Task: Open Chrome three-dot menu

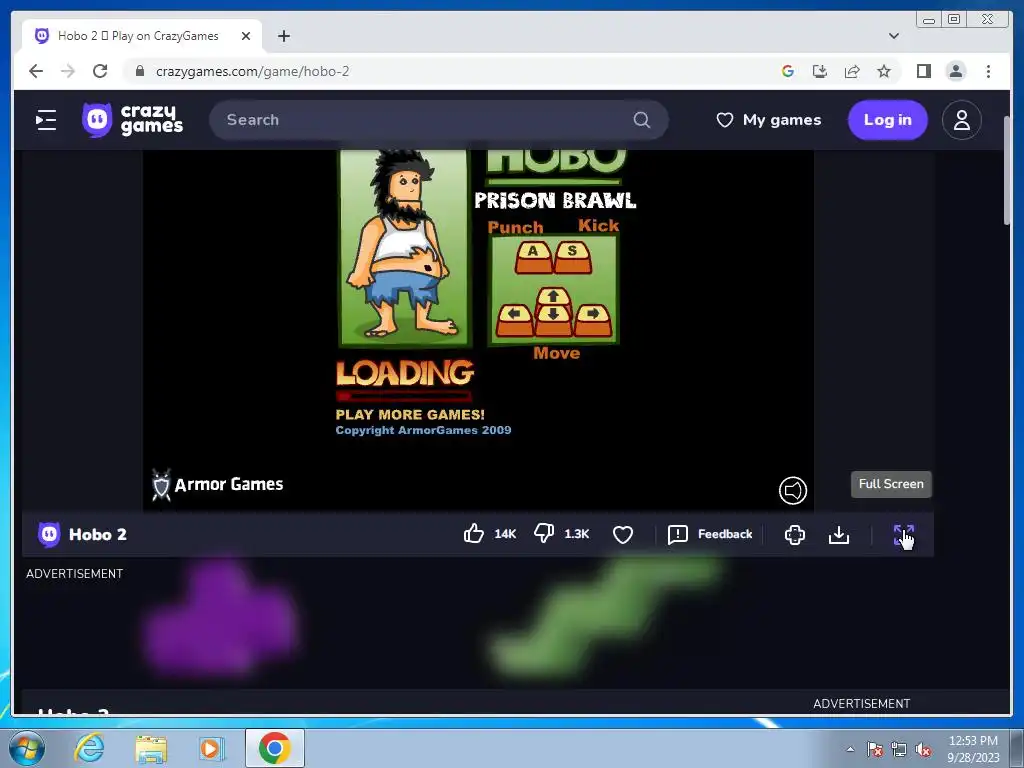Action: point(988,71)
